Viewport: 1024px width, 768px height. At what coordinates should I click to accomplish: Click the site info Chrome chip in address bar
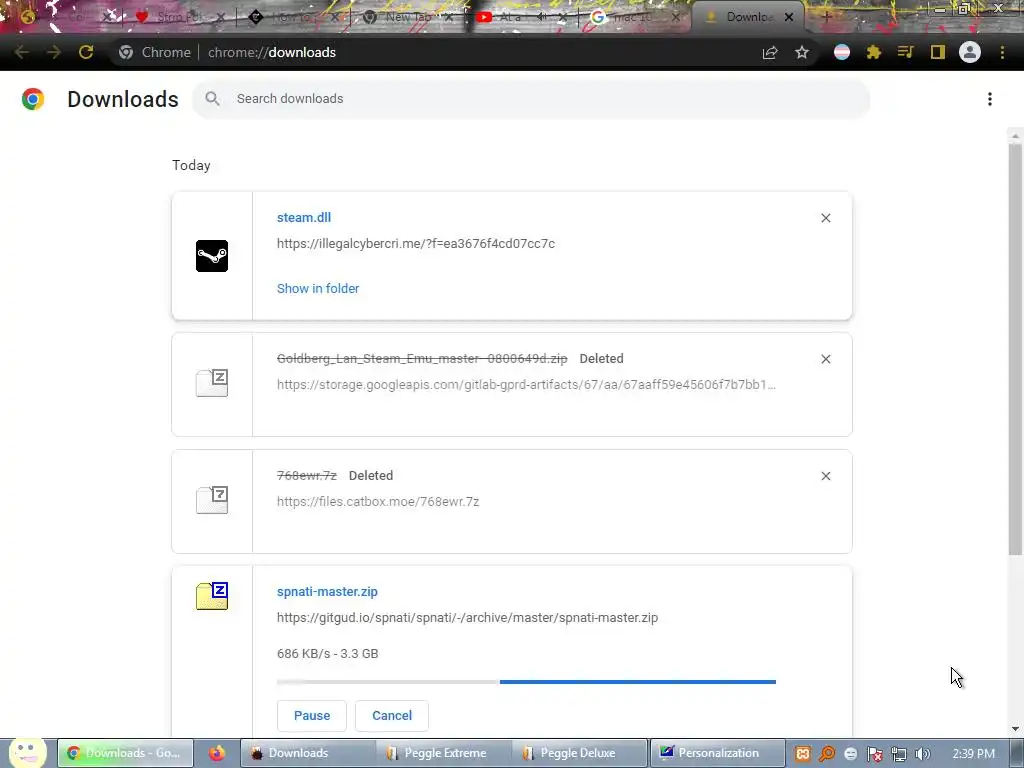pos(156,52)
